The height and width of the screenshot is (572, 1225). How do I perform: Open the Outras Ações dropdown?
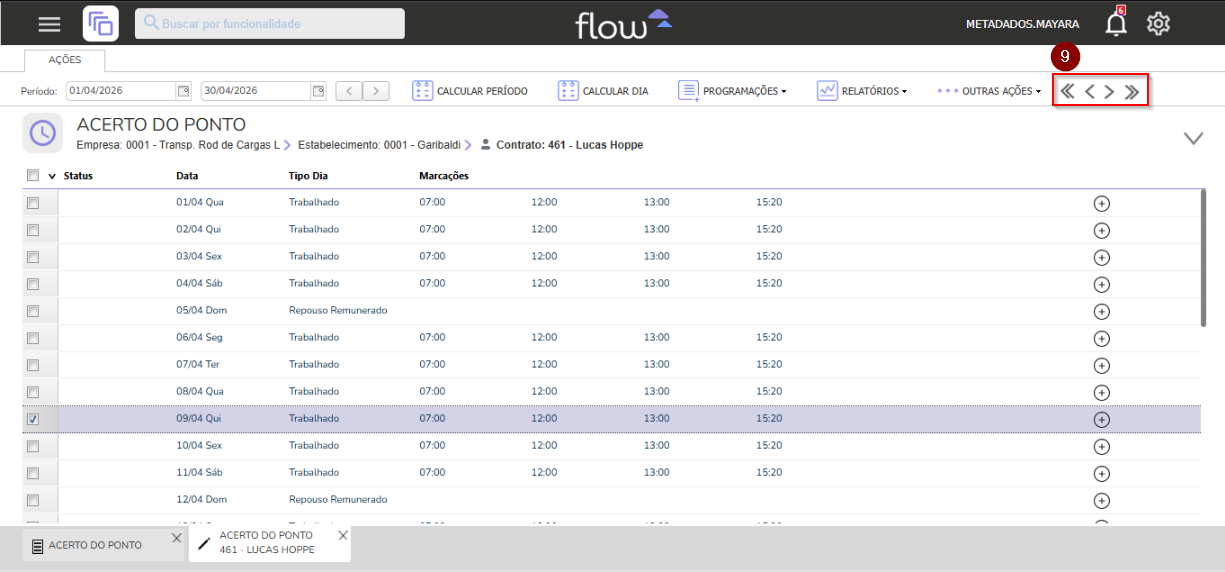pyautogui.click(x=989, y=91)
